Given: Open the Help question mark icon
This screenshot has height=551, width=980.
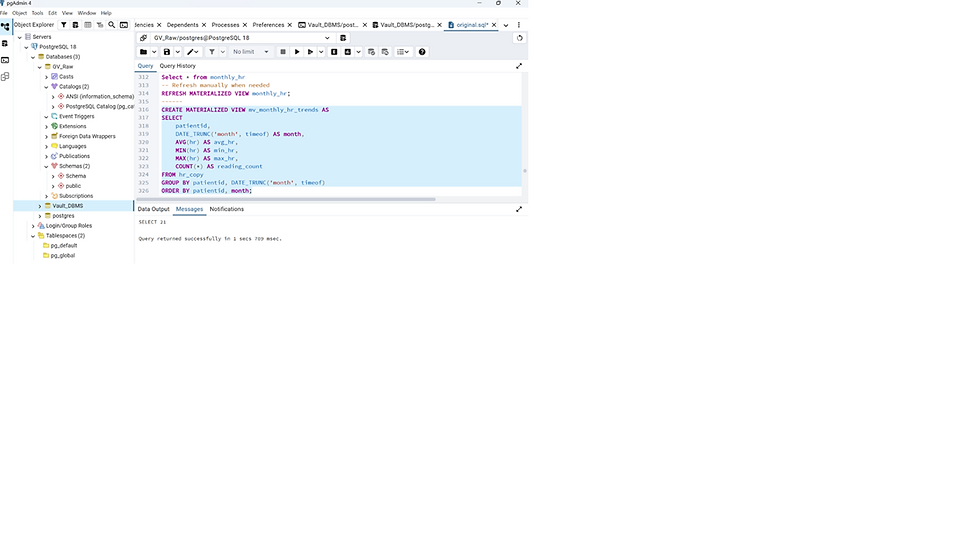Looking at the screenshot, I should [x=422, y=52].
